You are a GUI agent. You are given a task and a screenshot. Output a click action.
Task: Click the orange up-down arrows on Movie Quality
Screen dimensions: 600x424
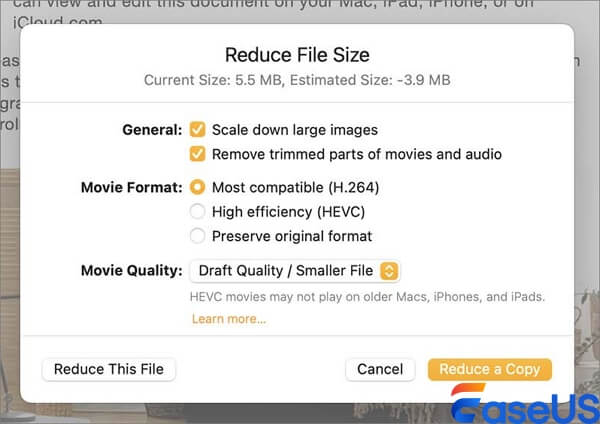[390, 271]
